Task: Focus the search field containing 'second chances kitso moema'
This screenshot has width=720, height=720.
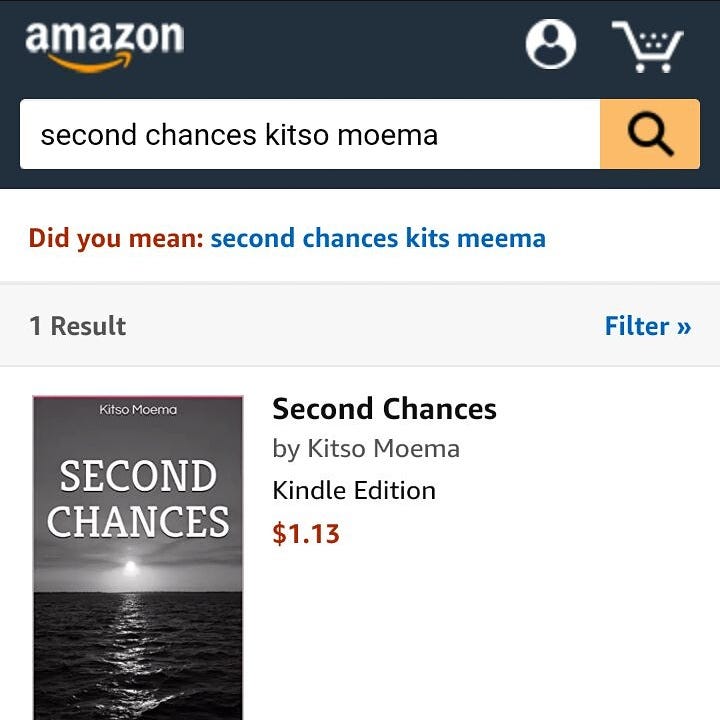Action: (x=310, y=135)
